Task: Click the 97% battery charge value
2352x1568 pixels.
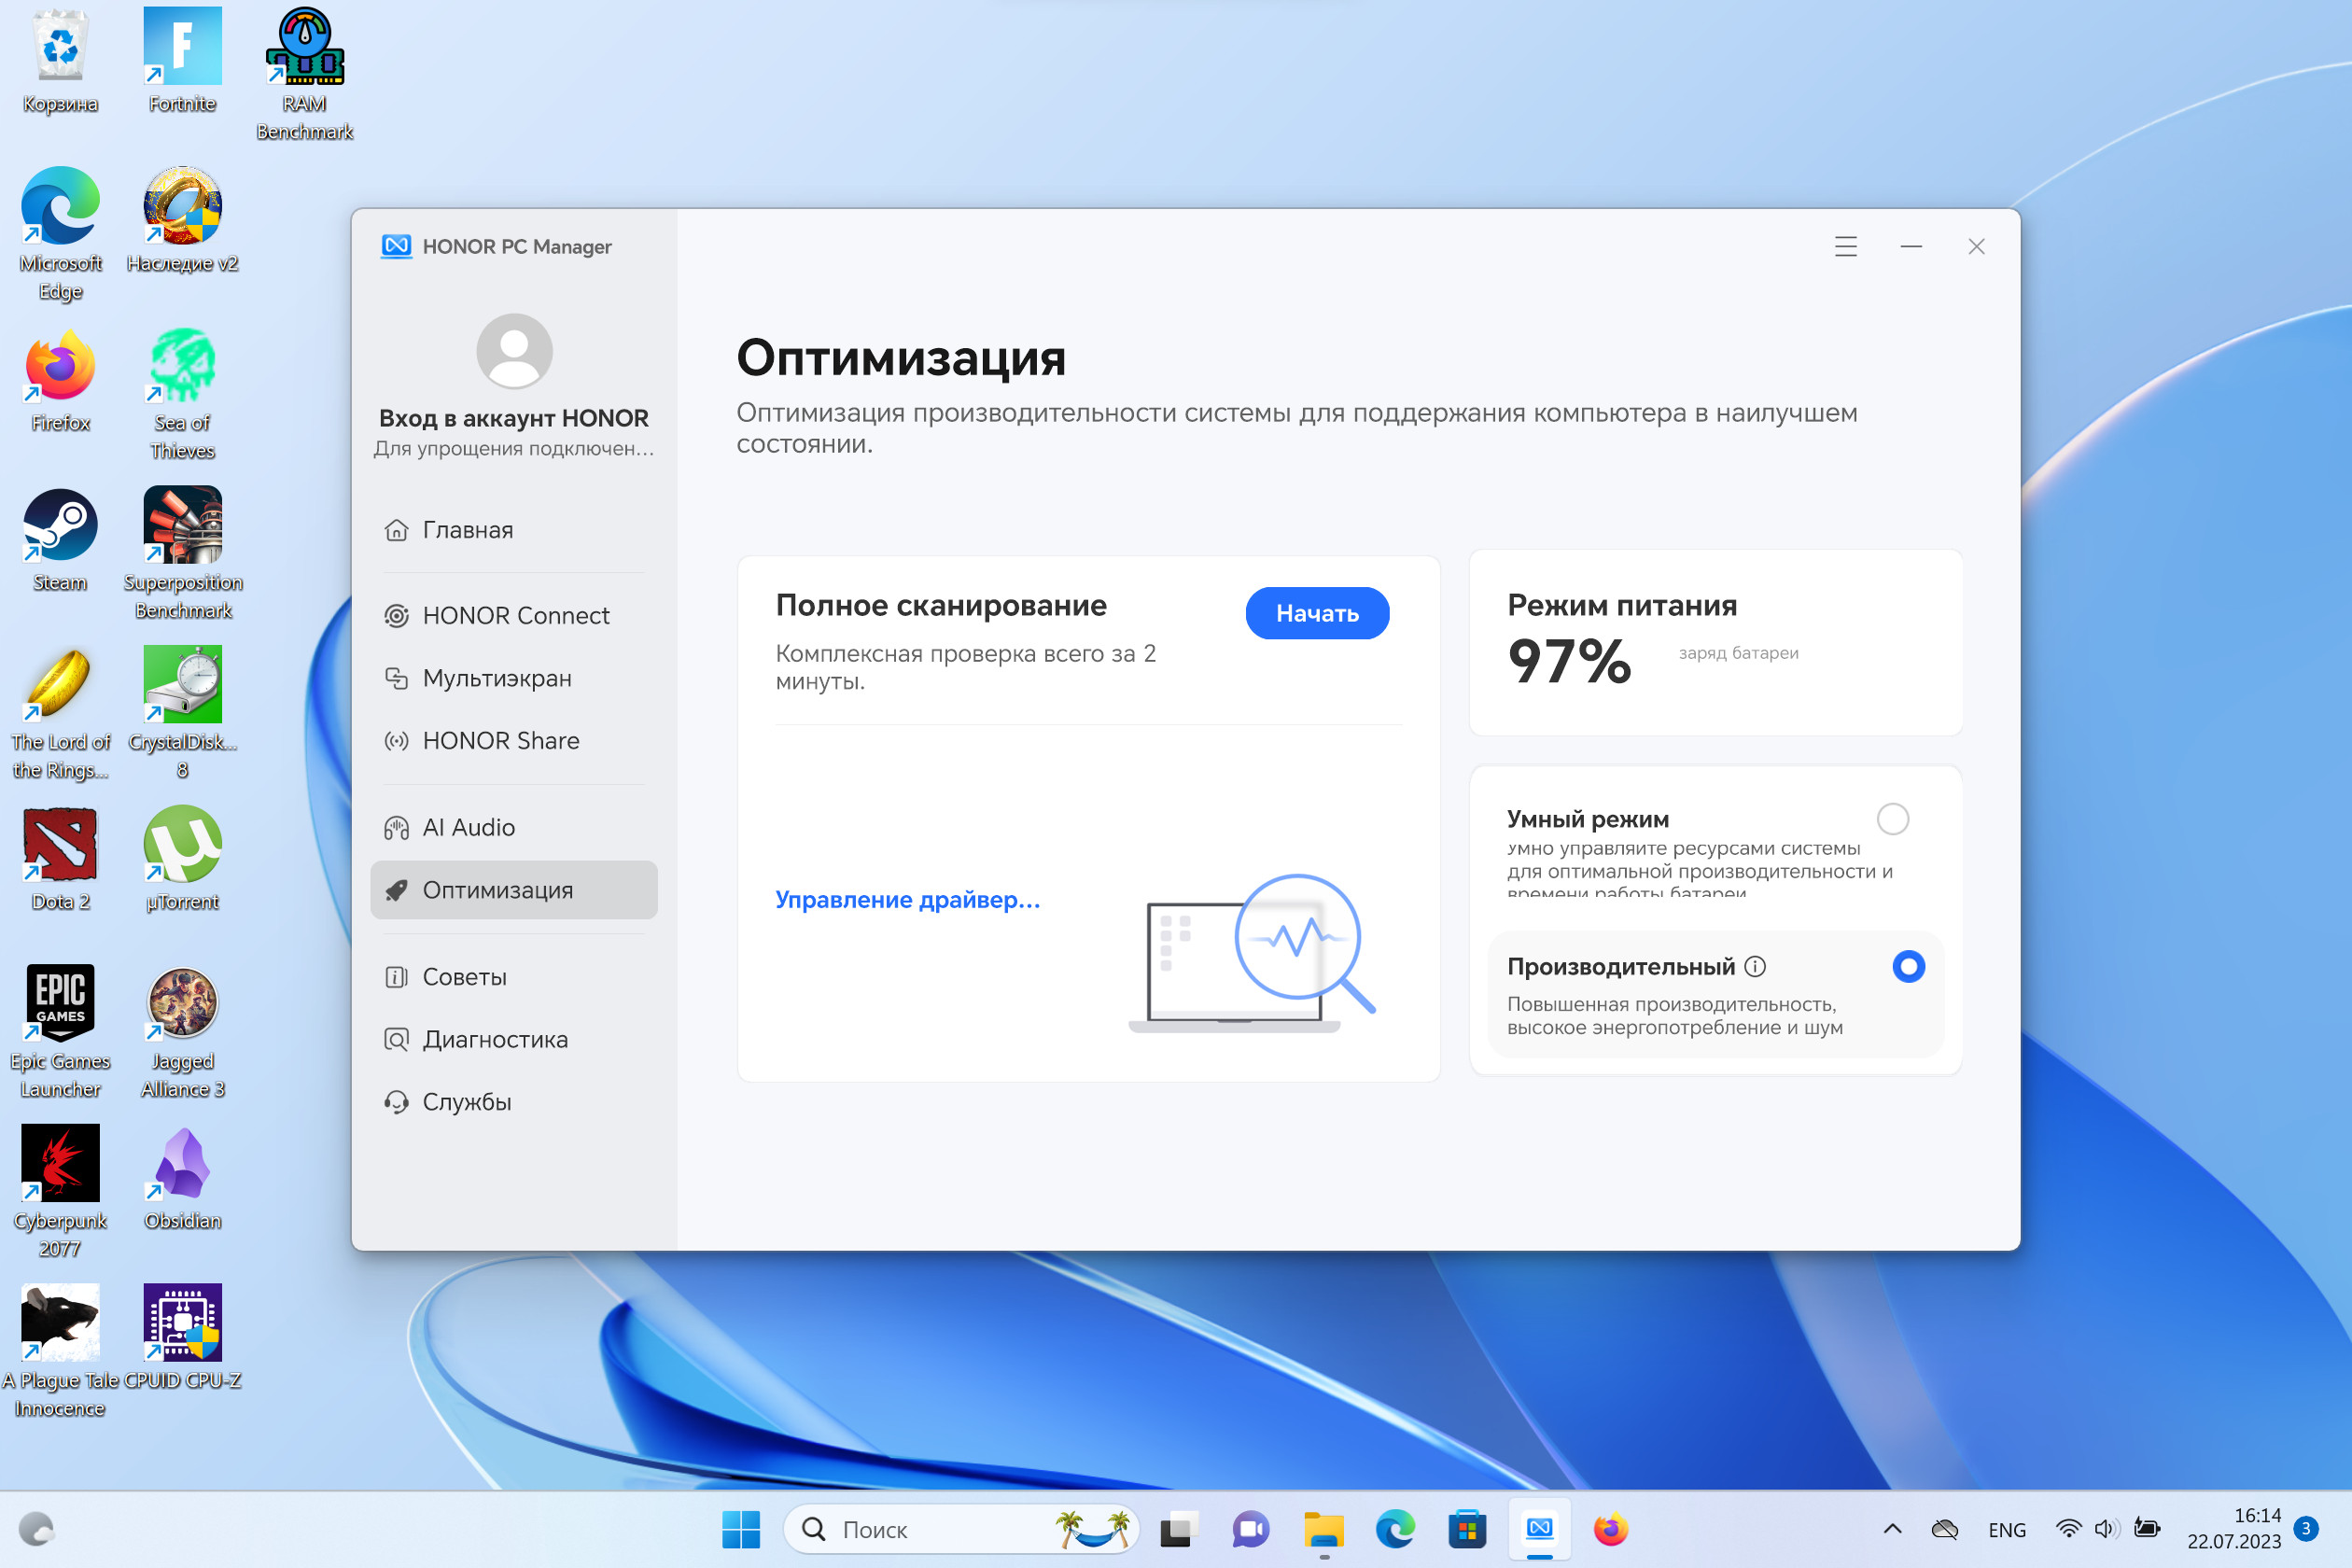Action: click(1569, 662)
